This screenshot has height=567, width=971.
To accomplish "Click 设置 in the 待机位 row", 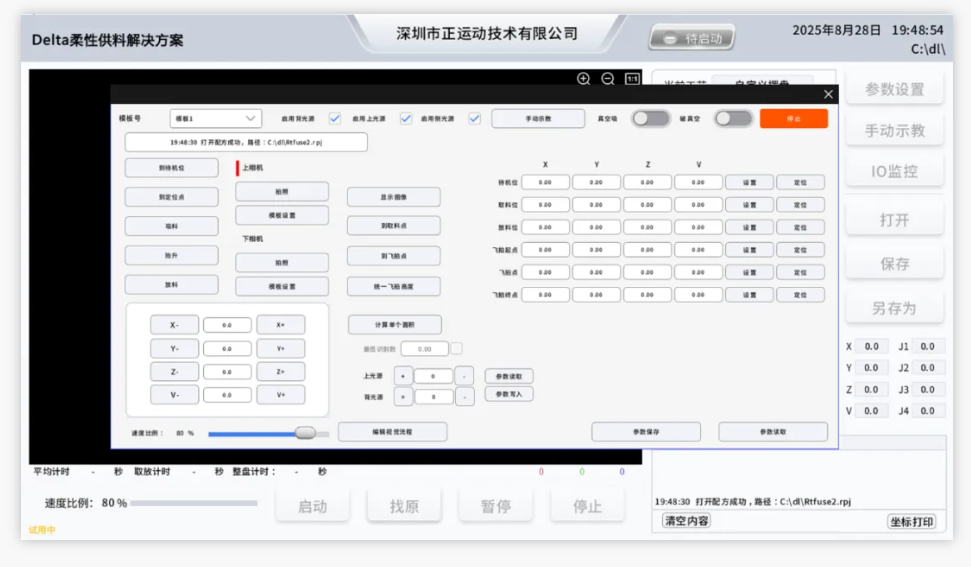I will [x=749, y=182].
